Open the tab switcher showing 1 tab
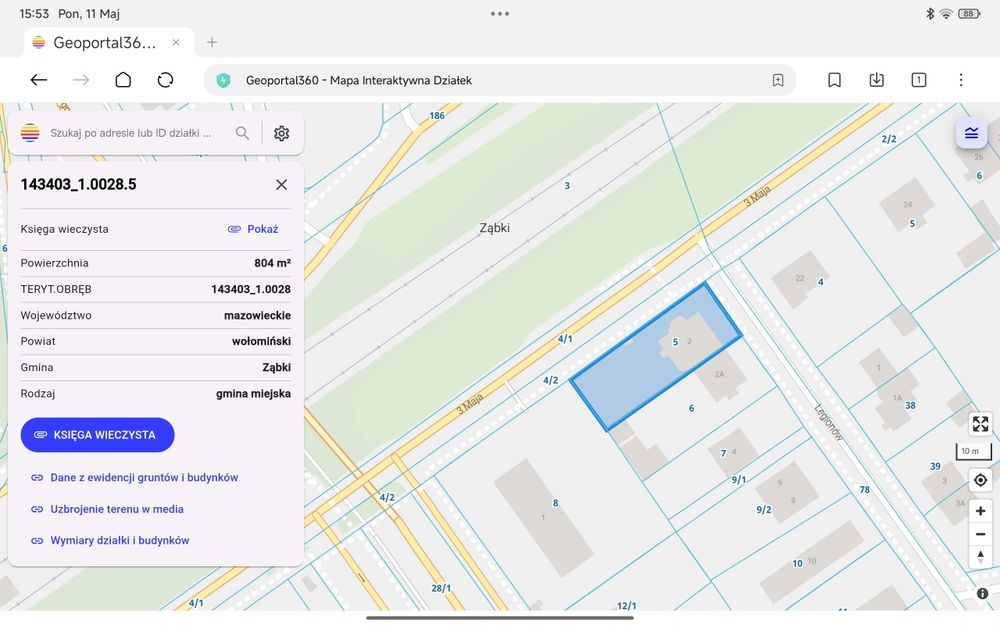 (918, 80)
